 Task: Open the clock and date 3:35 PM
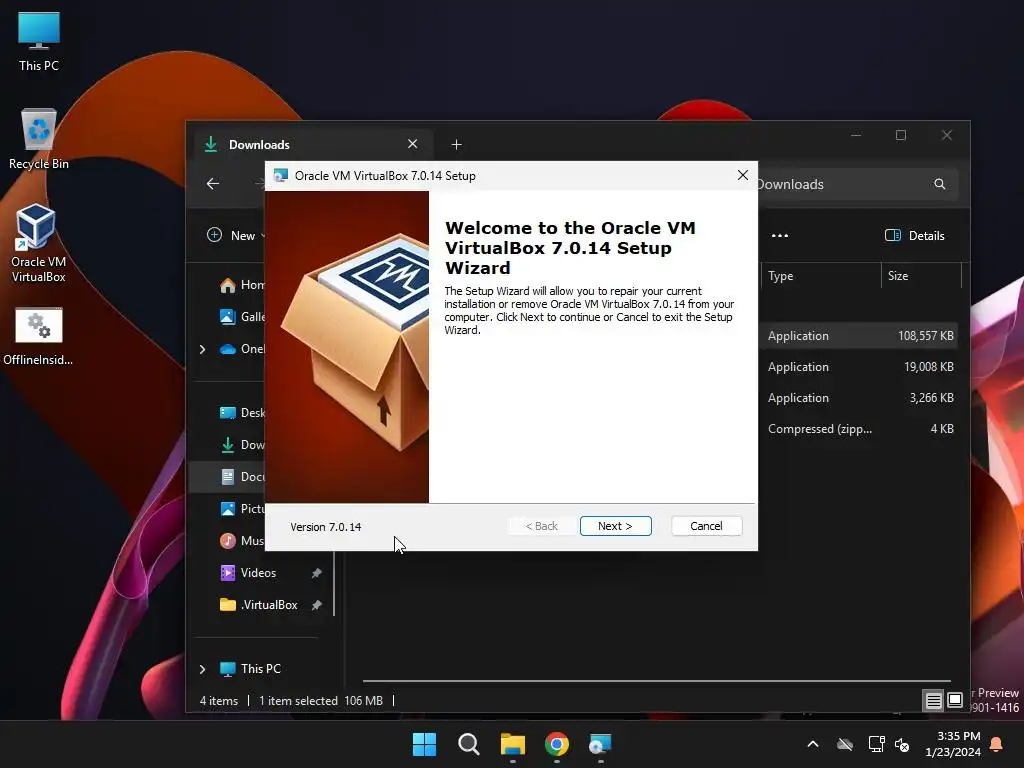click(953, 744)
